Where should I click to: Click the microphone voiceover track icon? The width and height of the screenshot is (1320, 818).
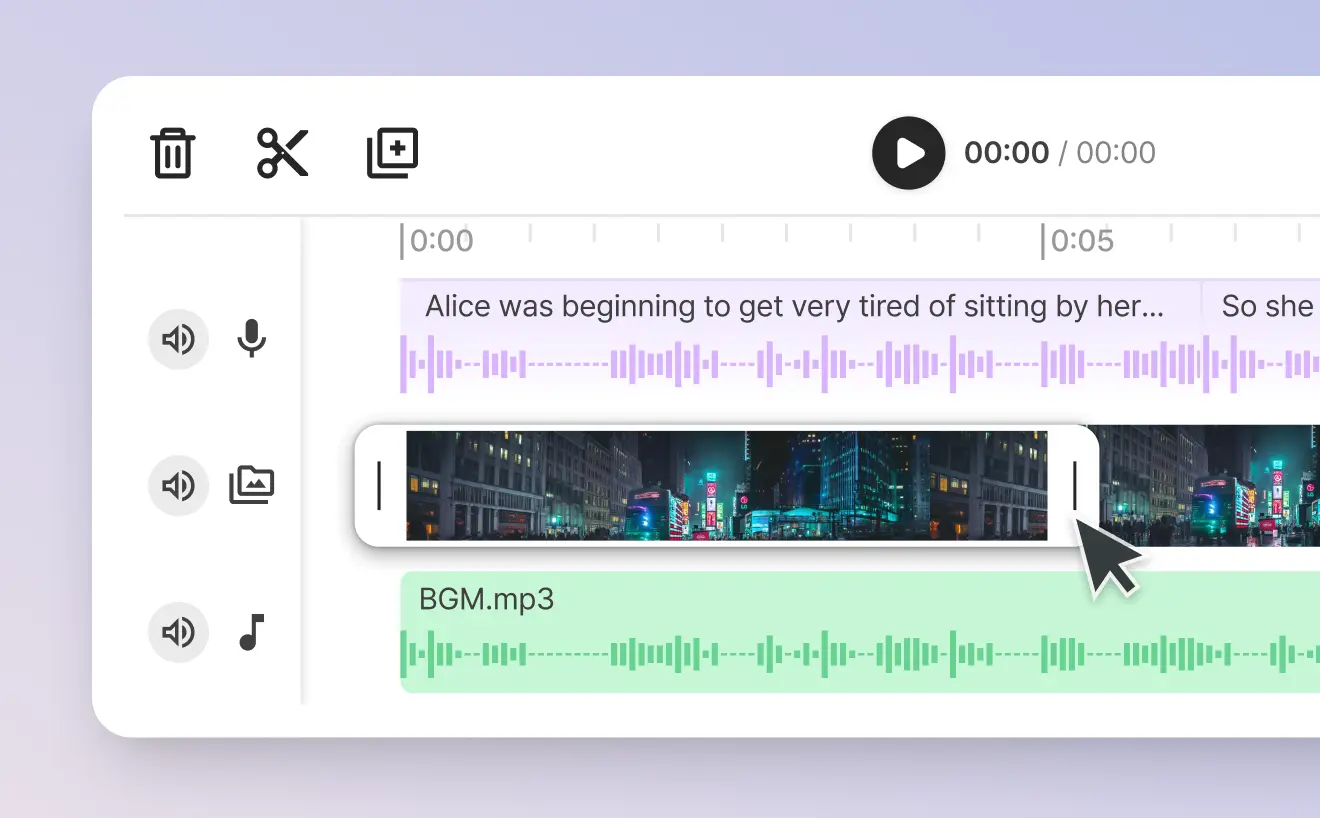tap(252, 340)
